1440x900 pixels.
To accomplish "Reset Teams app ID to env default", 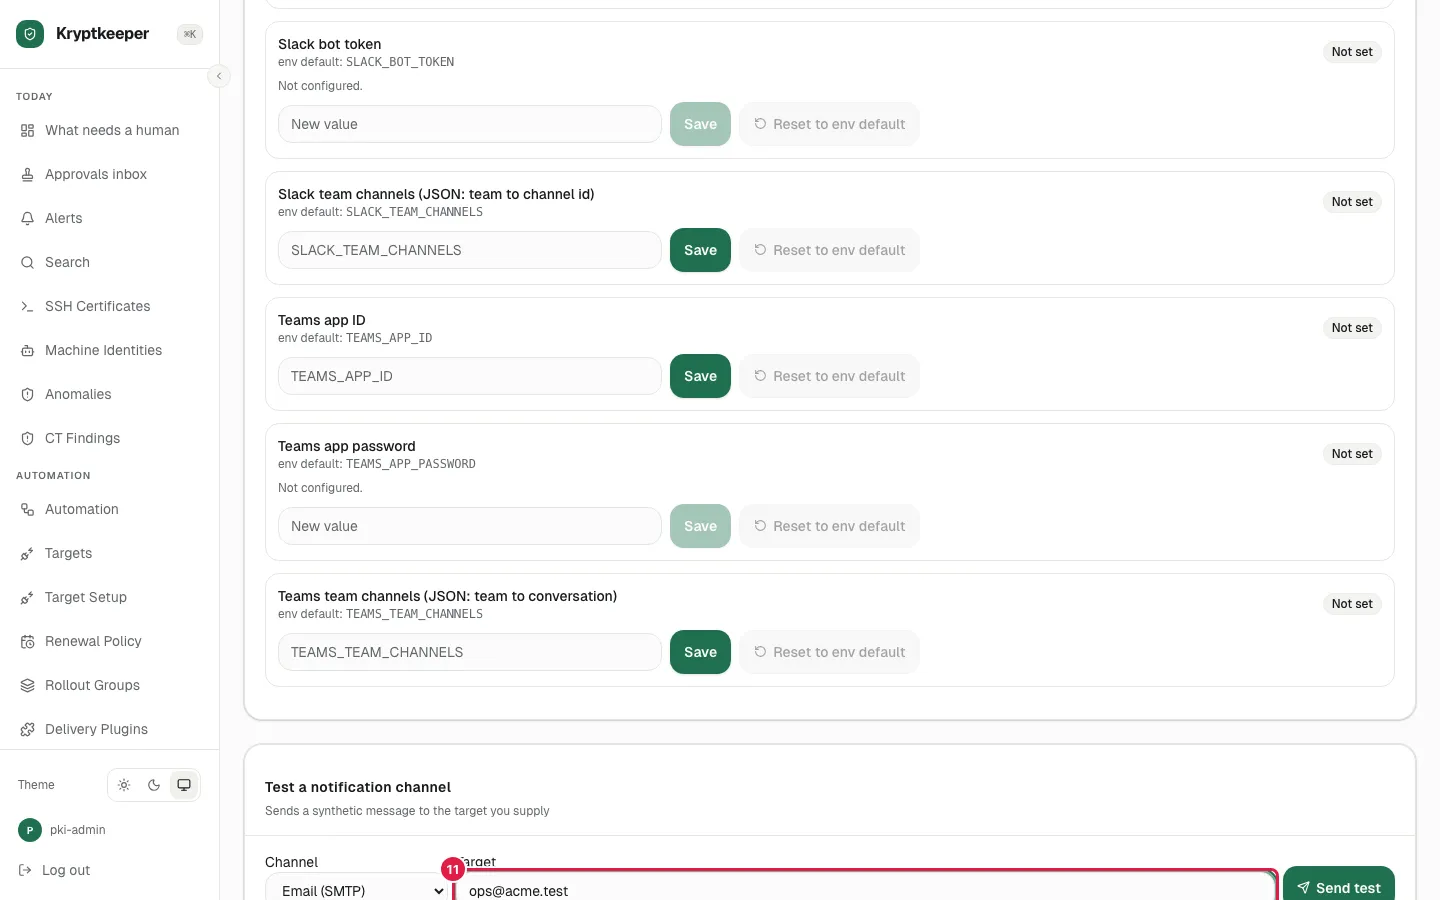I will coord(829,377).
